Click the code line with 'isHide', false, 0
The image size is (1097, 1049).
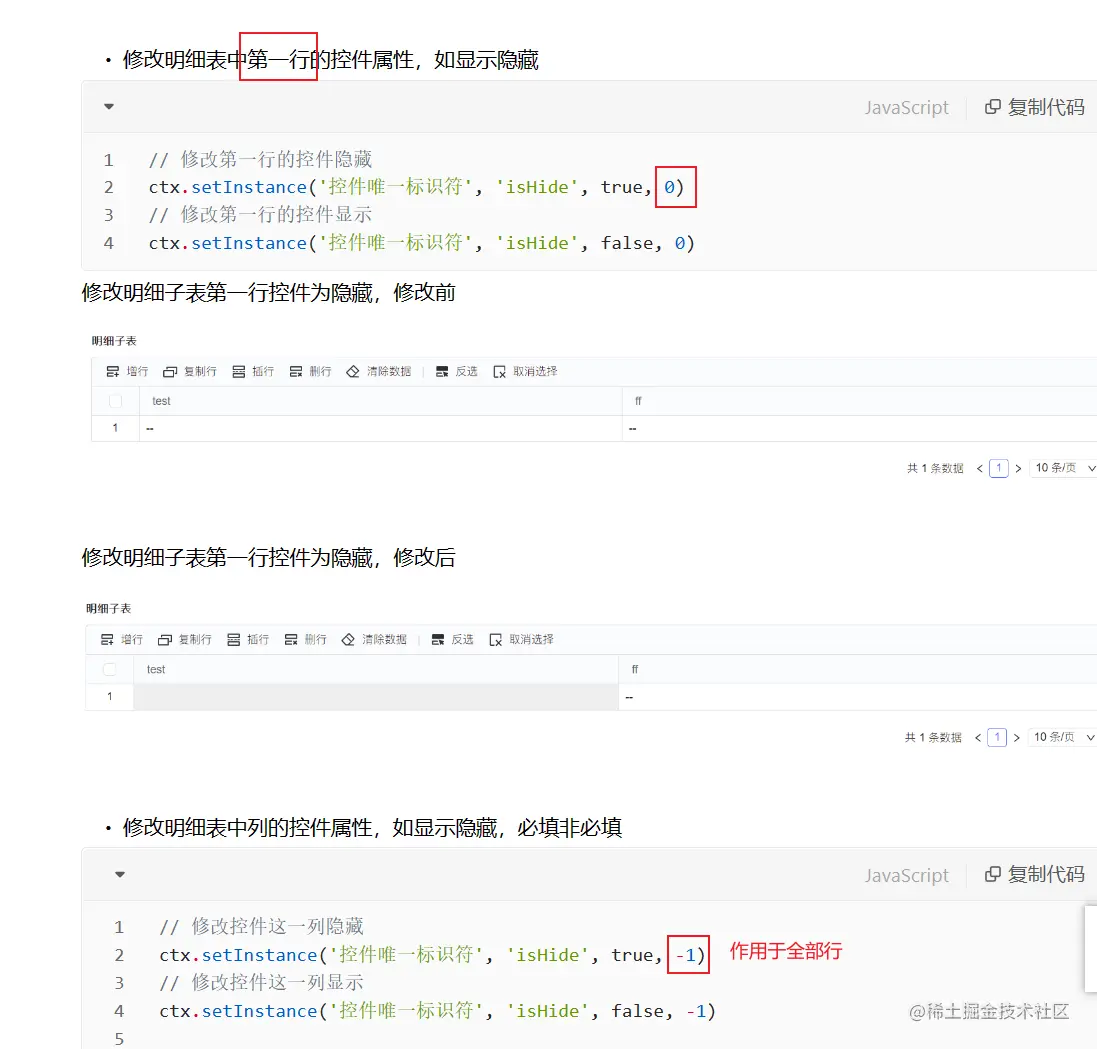[x=422, y=244]
